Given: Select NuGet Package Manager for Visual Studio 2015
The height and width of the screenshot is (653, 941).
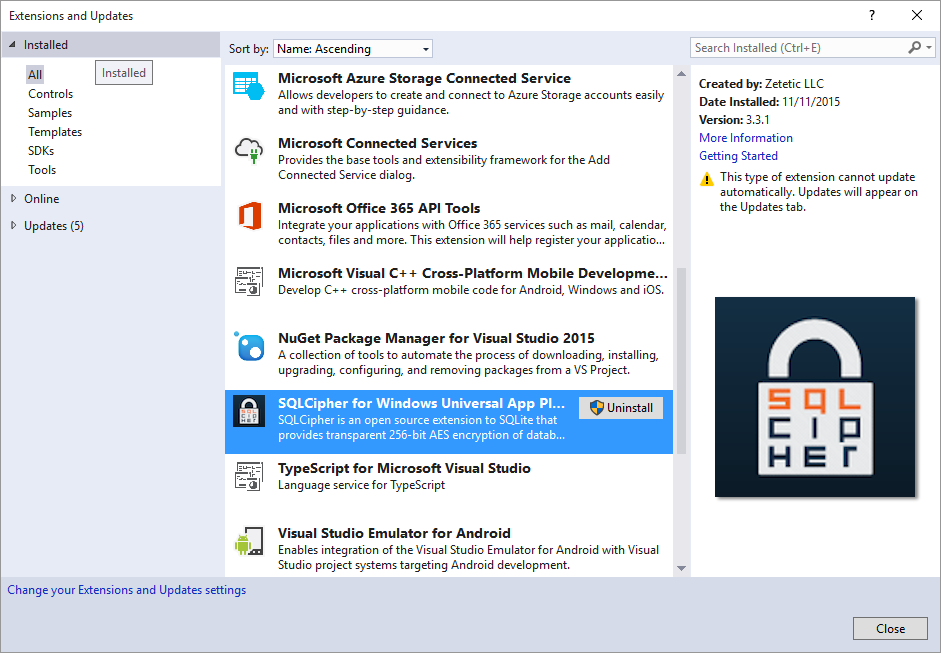Looking at the screenshot, I should click(x=436, y=338).
